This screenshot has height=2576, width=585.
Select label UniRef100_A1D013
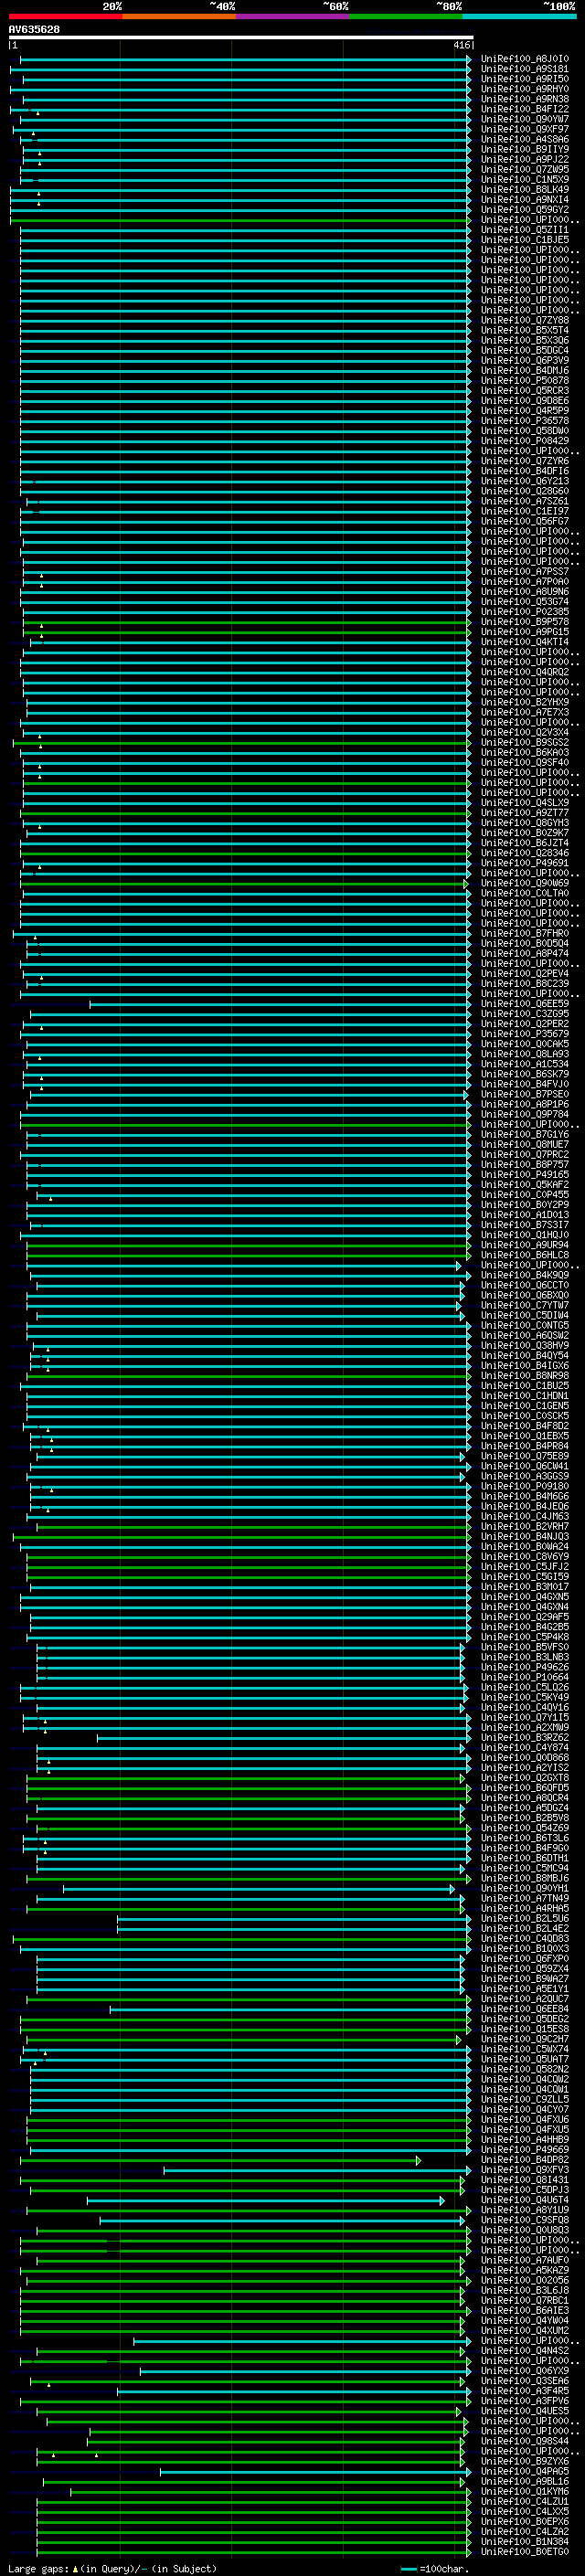click(x=524, y=1215)
